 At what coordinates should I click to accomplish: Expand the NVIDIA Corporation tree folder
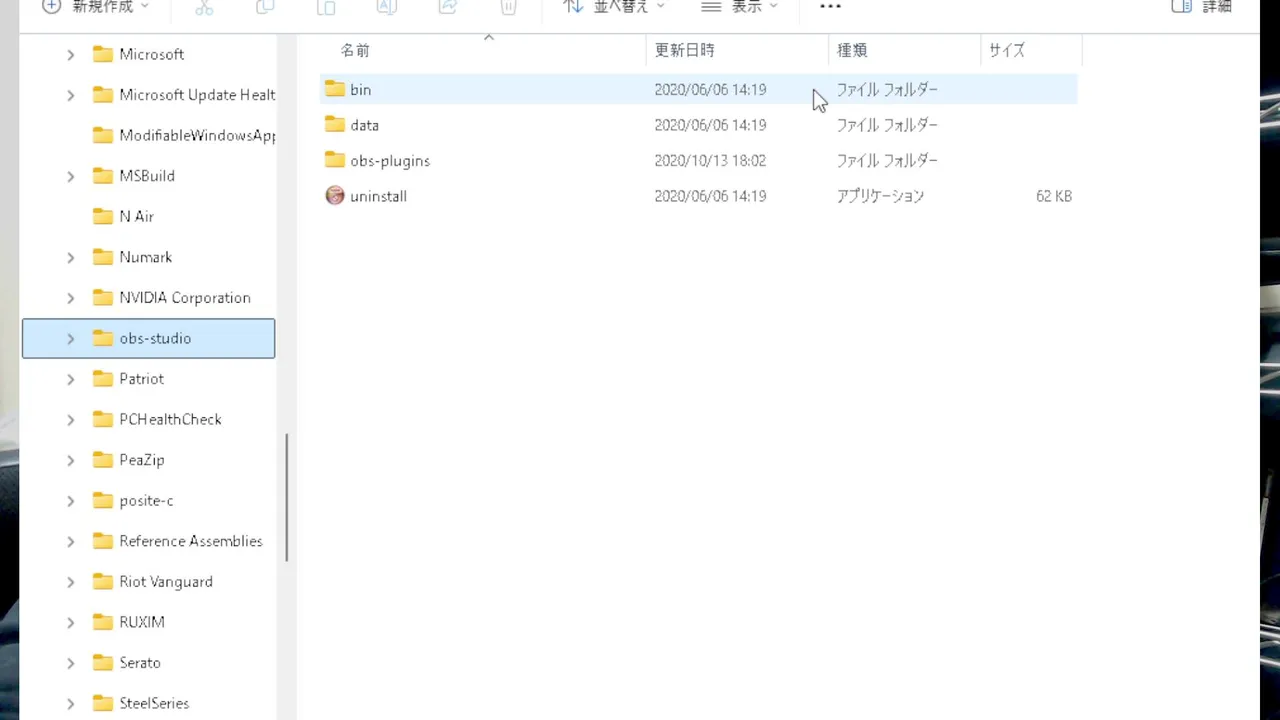(70, 298)
